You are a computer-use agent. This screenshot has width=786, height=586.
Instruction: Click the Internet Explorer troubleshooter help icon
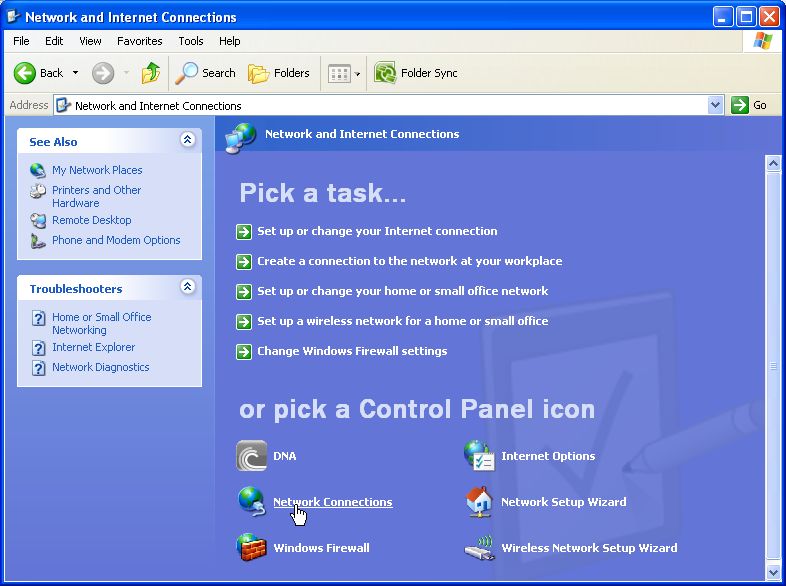[39, 348]
